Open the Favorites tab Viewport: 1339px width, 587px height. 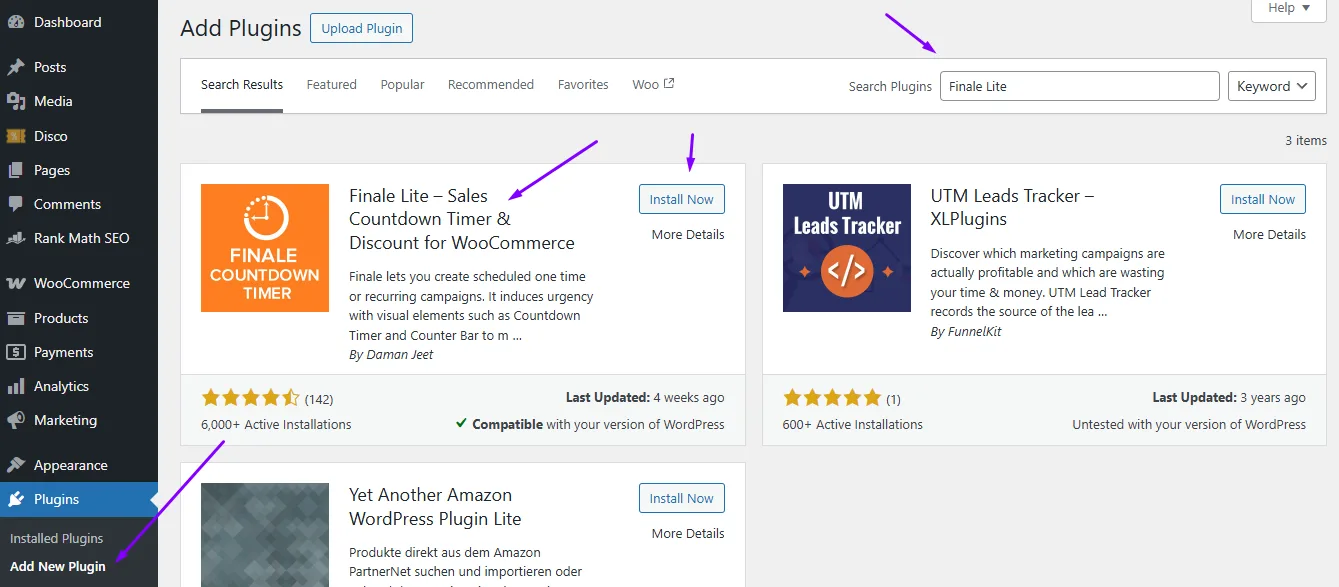(x=583, y=85)
